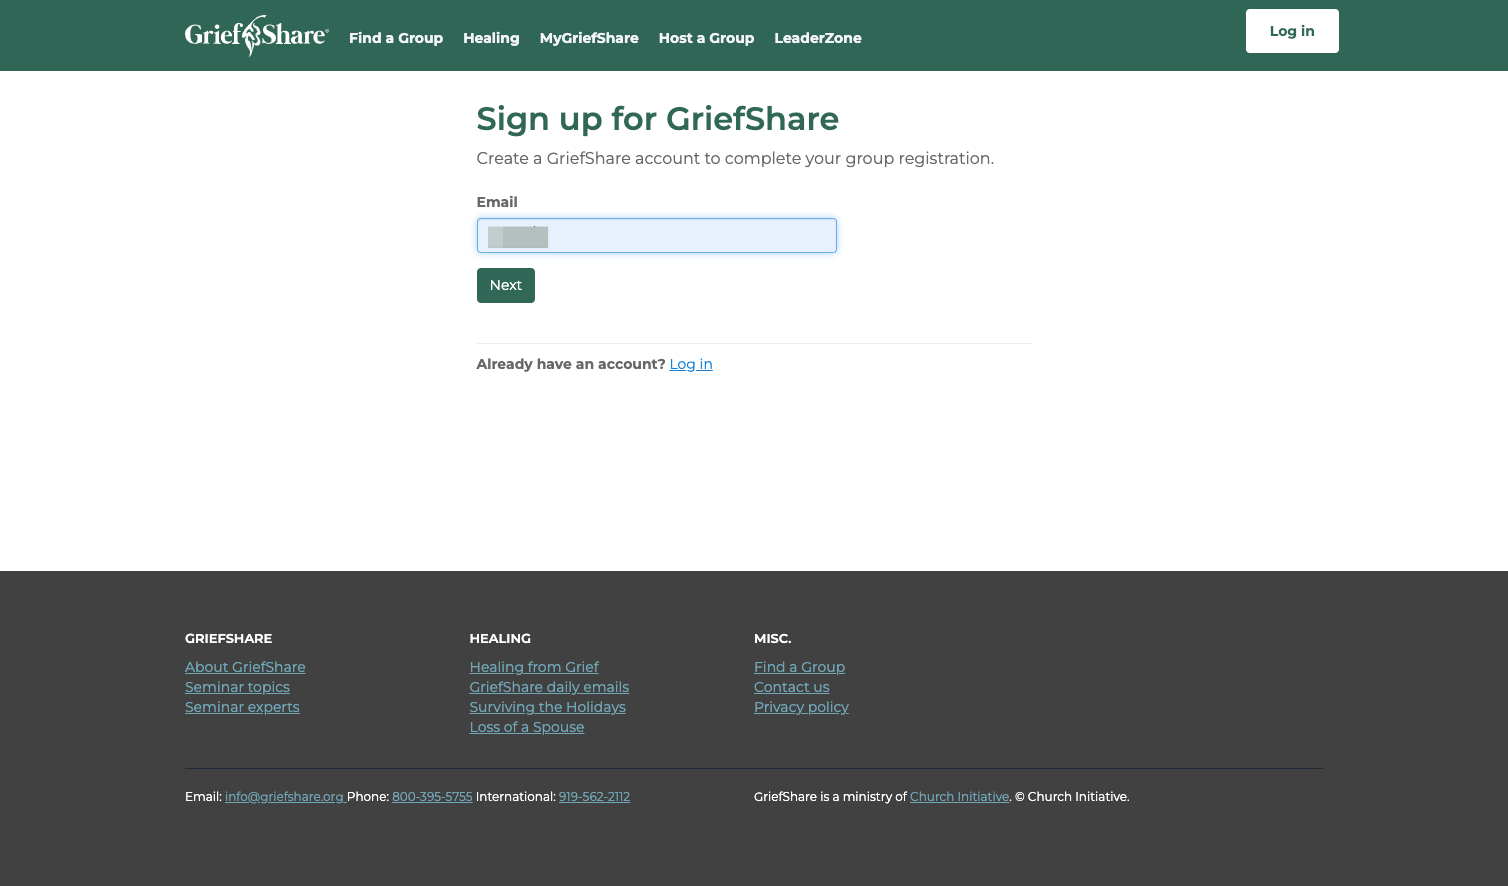1508x886 pixels.
Task: Click phone number 800-395-5755
Action: [x=432, y=797]
